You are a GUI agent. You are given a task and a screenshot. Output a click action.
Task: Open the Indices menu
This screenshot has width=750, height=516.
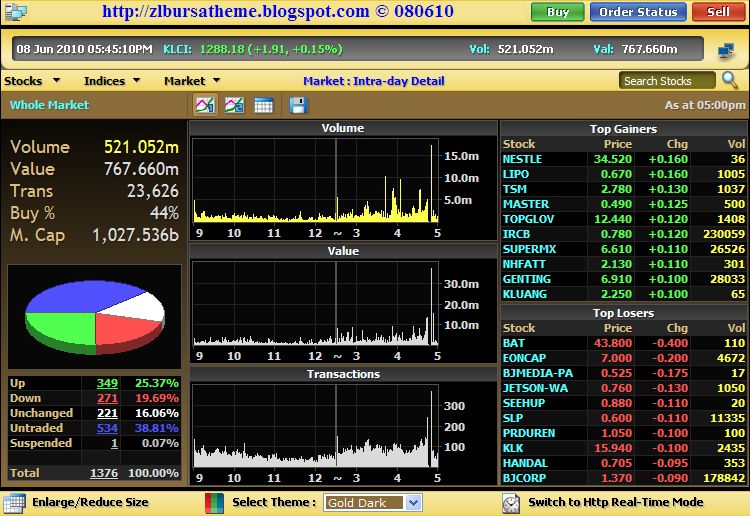point(104,81)
